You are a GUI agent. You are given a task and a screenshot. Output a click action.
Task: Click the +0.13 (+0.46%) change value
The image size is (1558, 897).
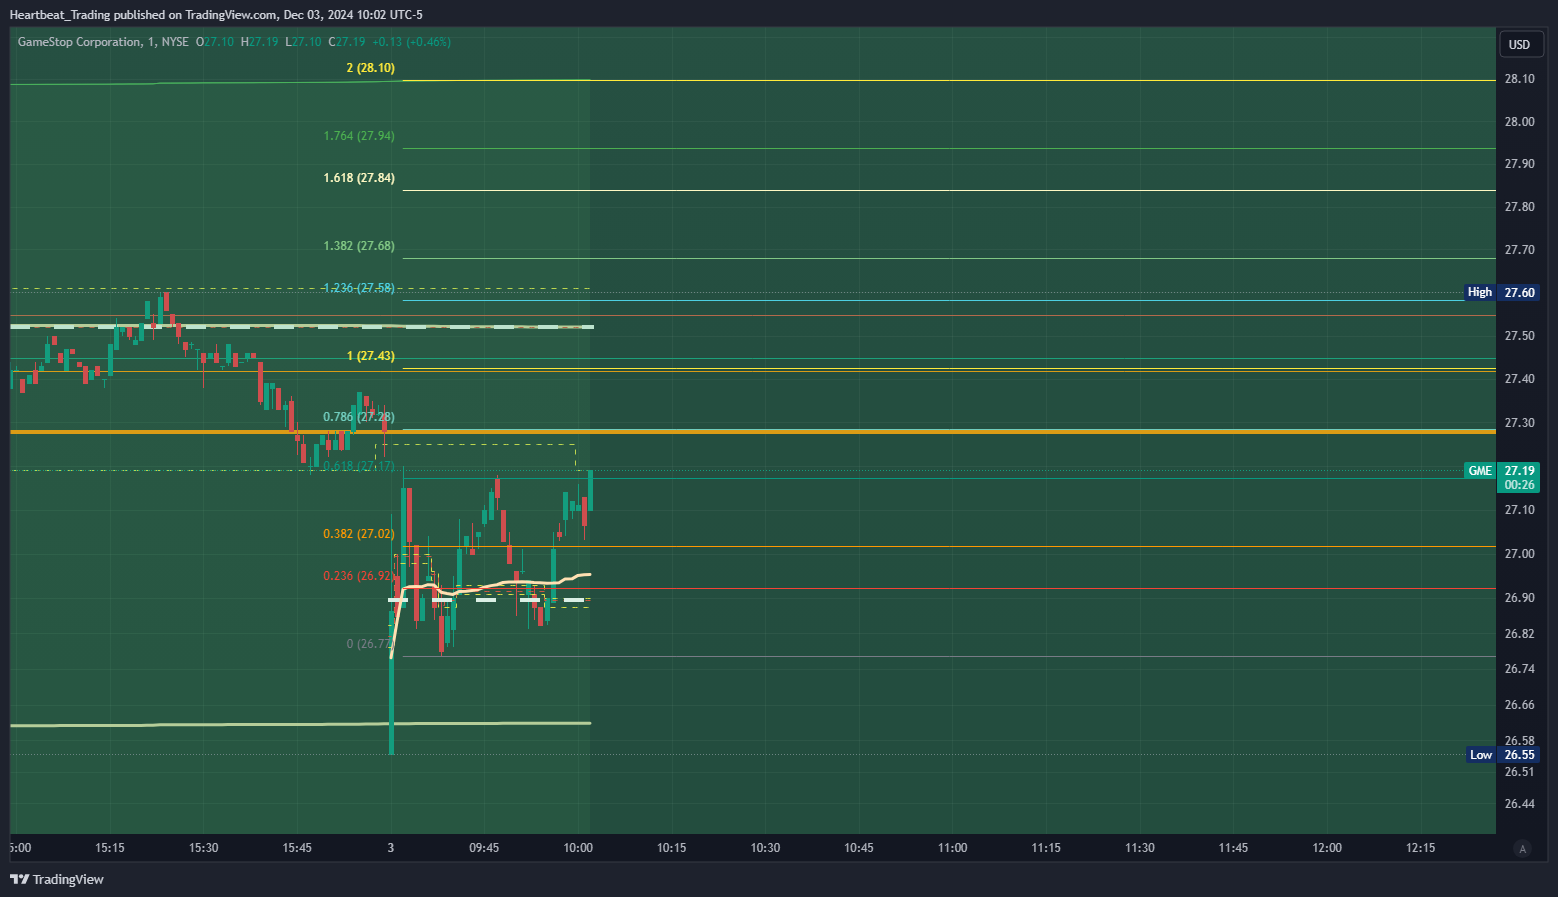click(x=411, y=42)
